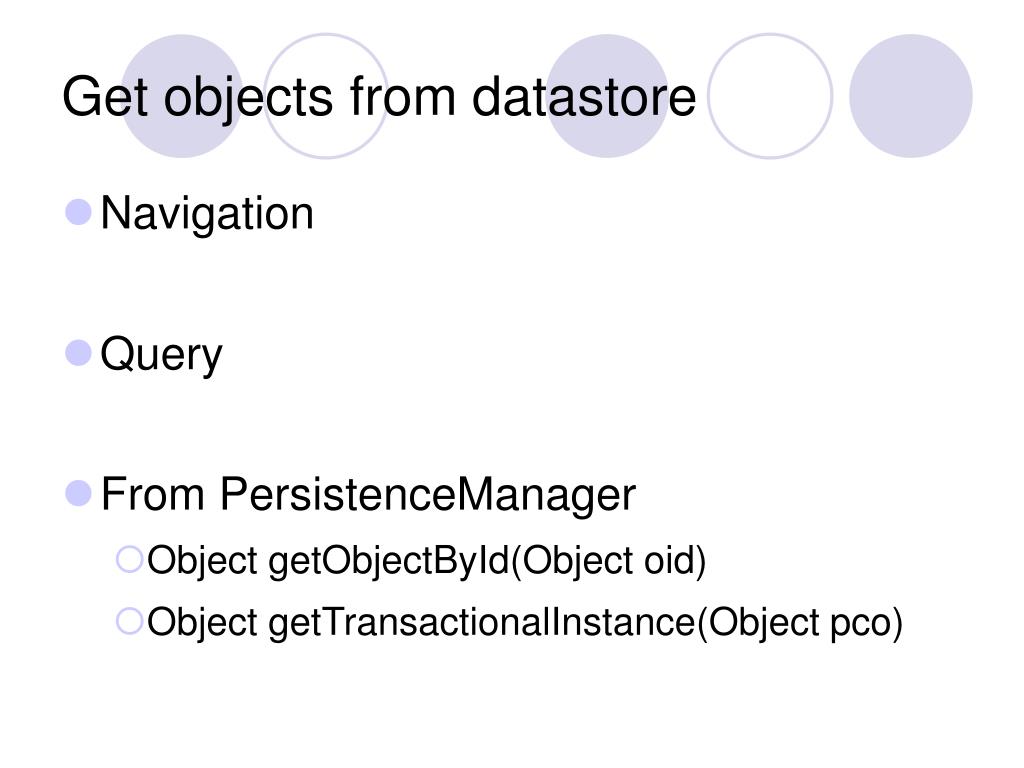Click the hollow bullet beside getTransactionalInstance
Image resolution: width=1024 pixels, height=768 pixels.
129,621
